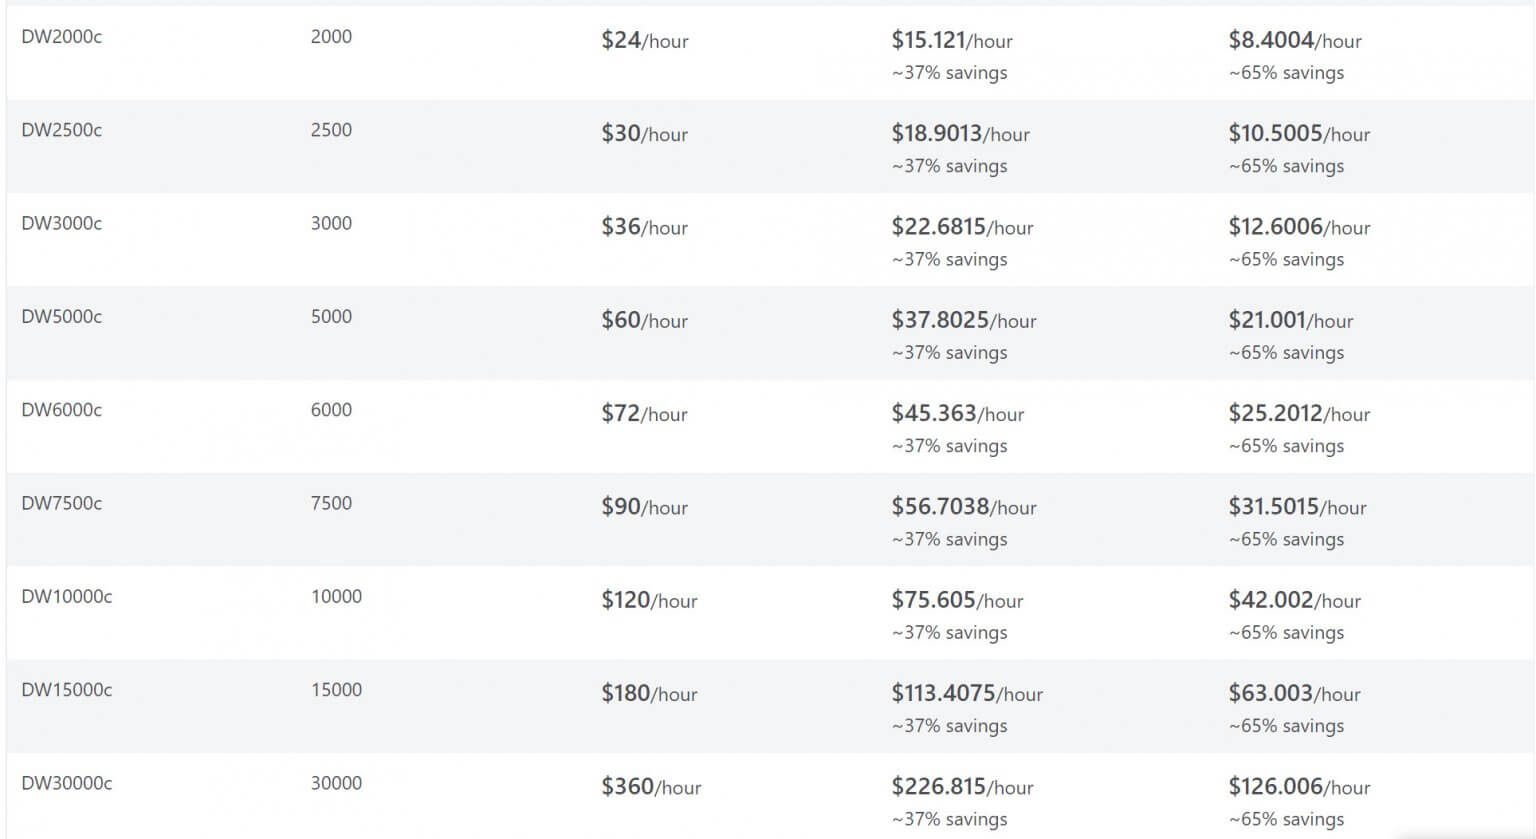Click the $8.4004/hour price
The height and width of the screenshot is (839, 1536).
(x=1294, y=40)
